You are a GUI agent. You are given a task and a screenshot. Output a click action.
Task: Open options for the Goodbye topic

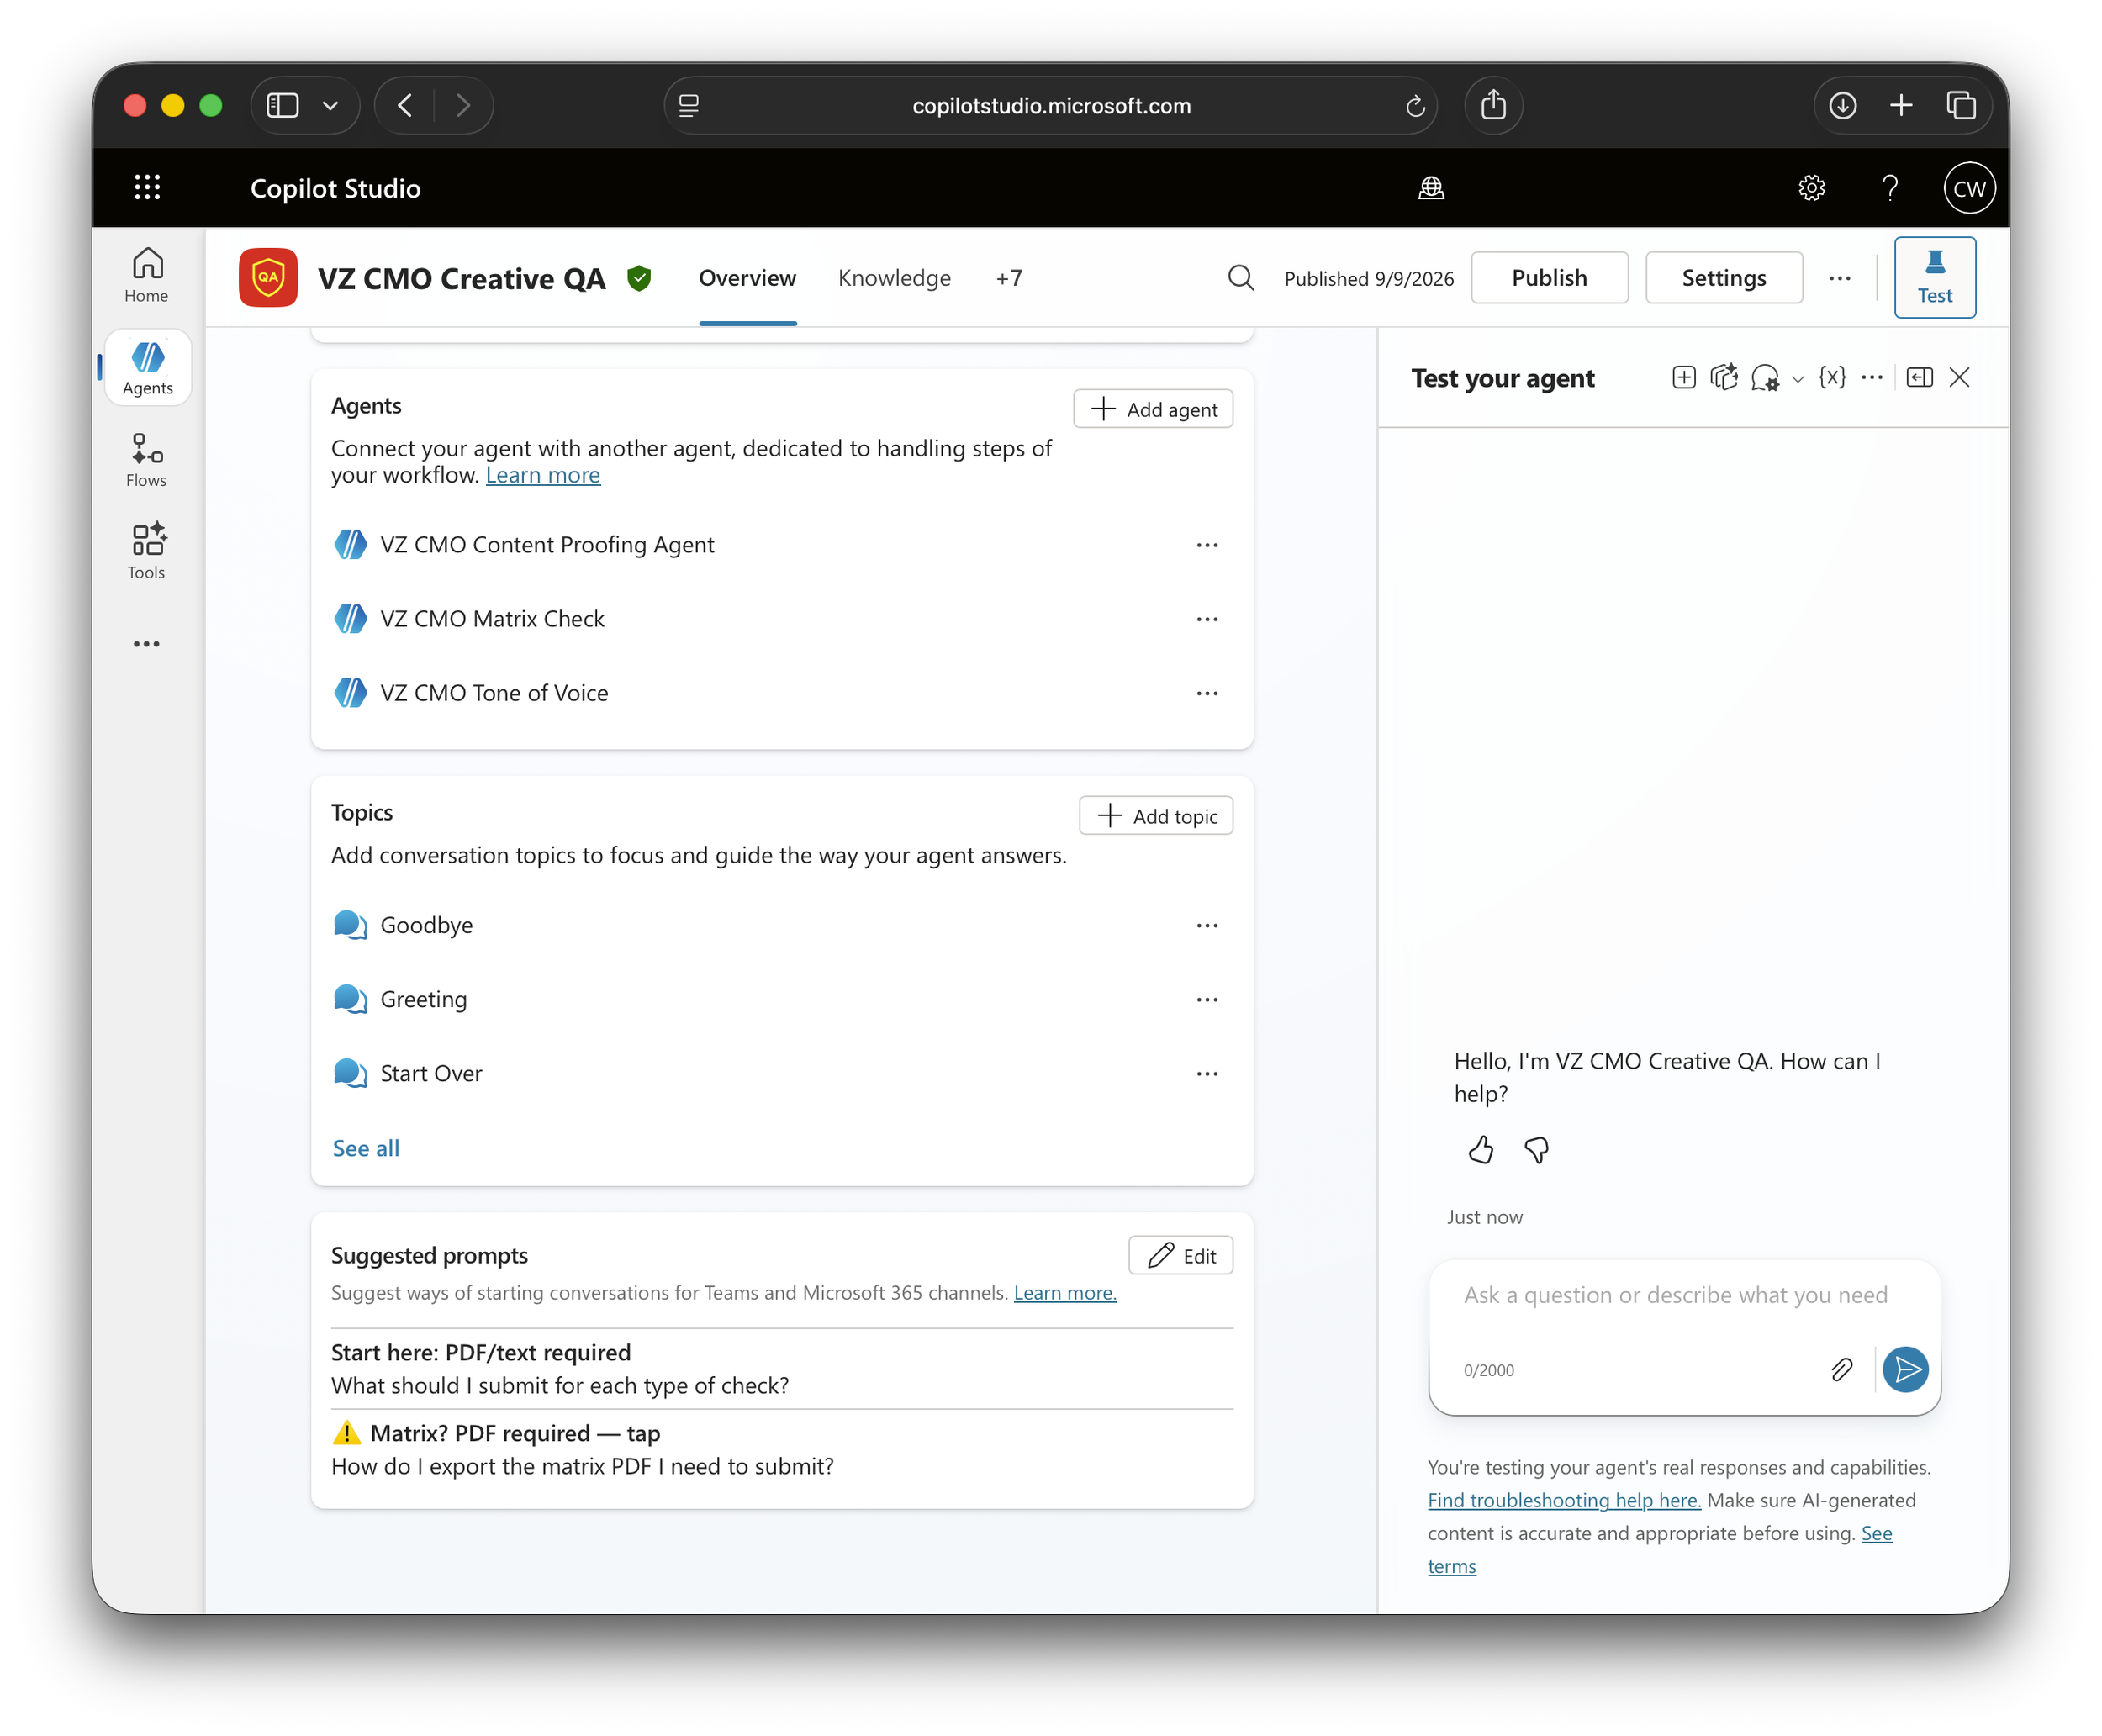click(x=1207, y=925)
